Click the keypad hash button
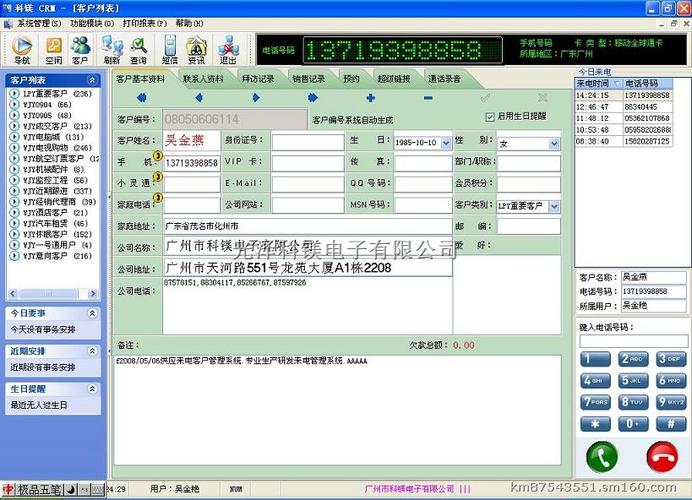This screenshot has height=500, width=692. click(671, 424)
